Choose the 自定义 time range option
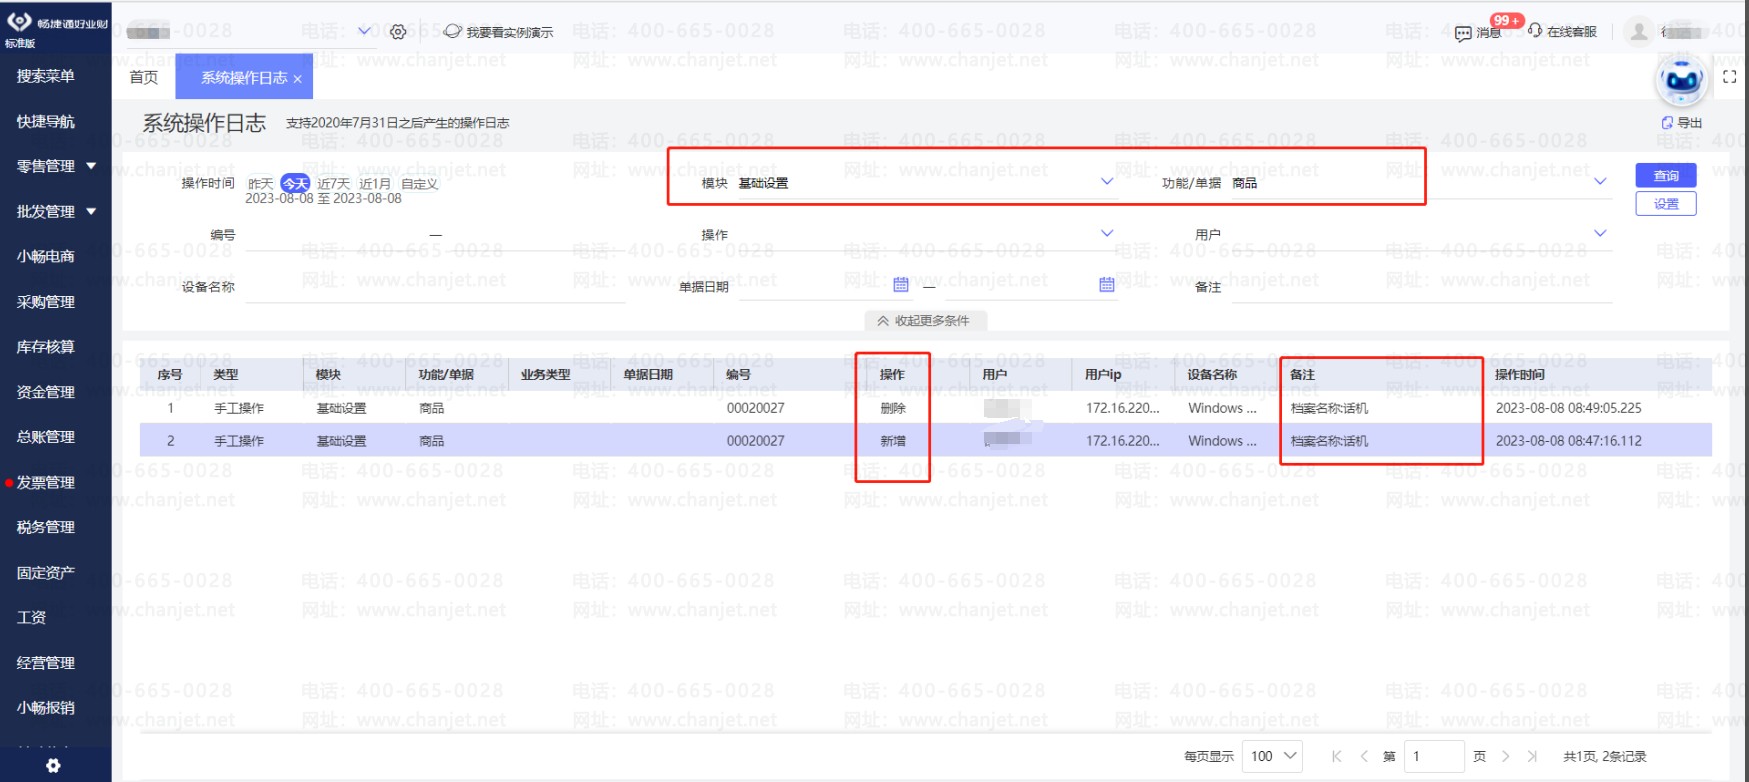Screen dimensions: 1749x782 [x=420, y=183]
